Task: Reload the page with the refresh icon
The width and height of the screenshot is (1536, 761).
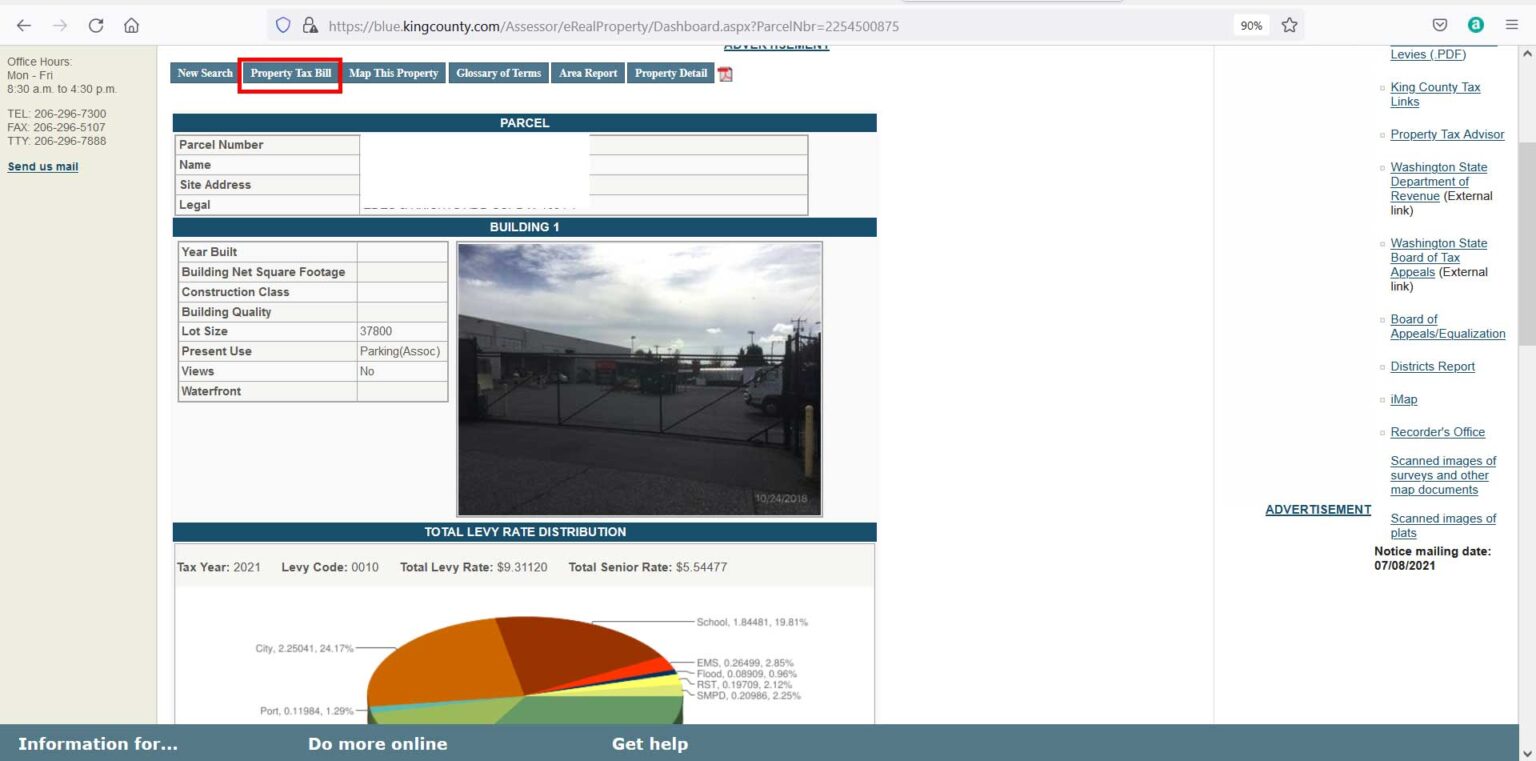Action: 96,26
